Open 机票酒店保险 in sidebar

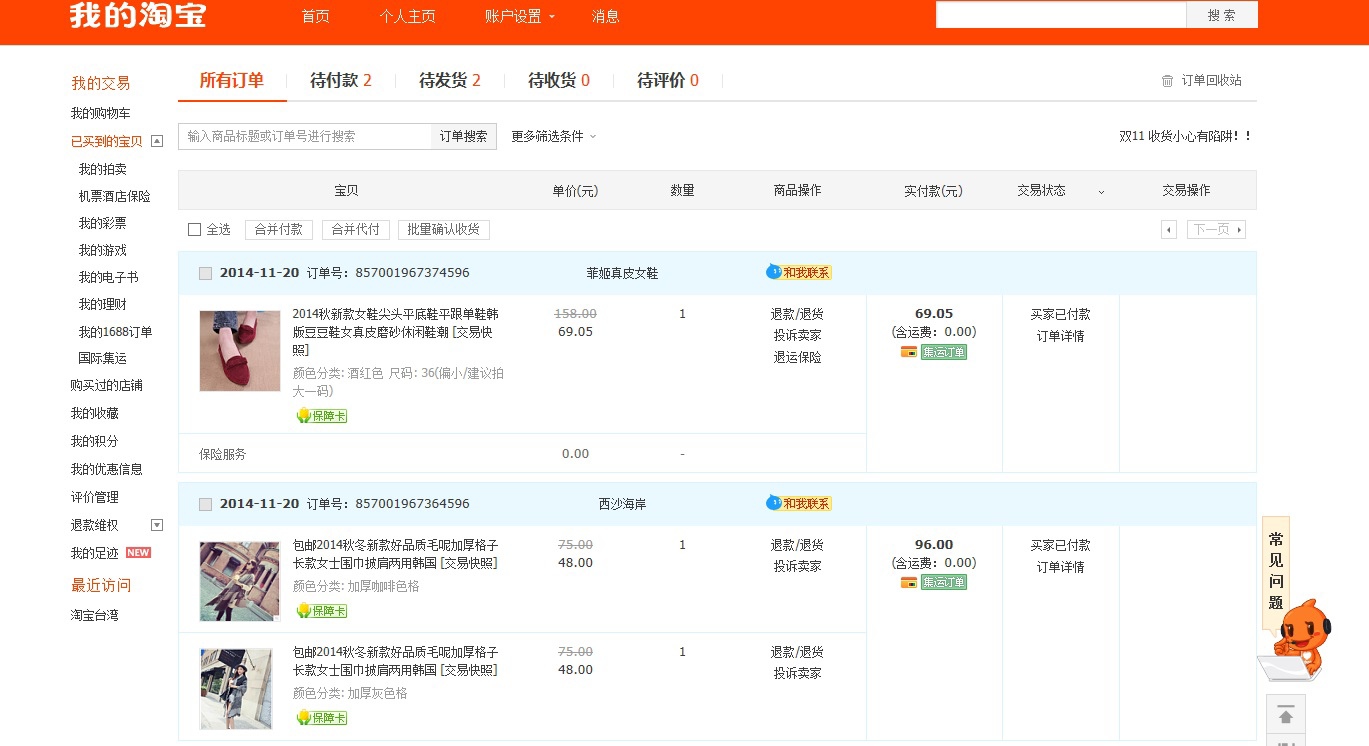pos(114,196)
